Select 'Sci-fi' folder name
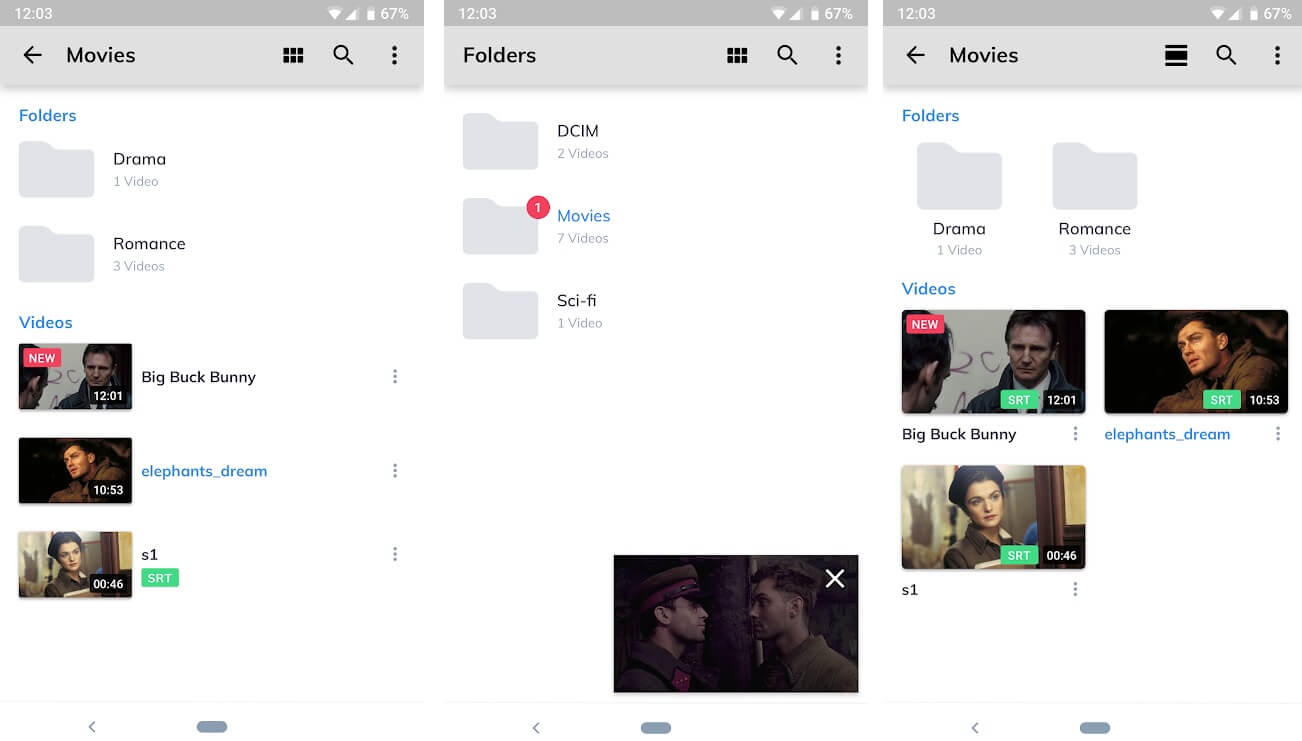This screenshot has width=1302, height=741. (577, 300)
